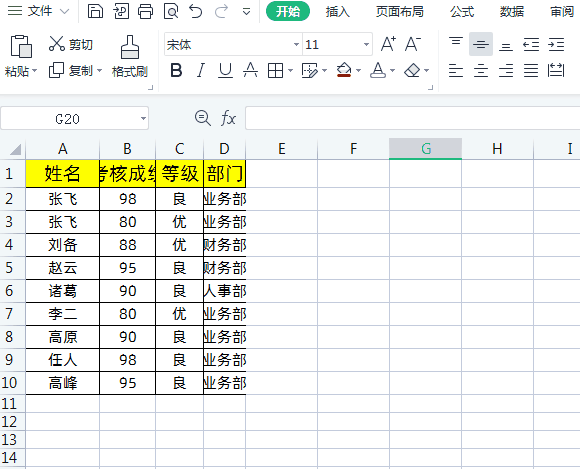Expand the arrow next to 文件
This screenshot has height=469, width=580.
tap(65, 11)
